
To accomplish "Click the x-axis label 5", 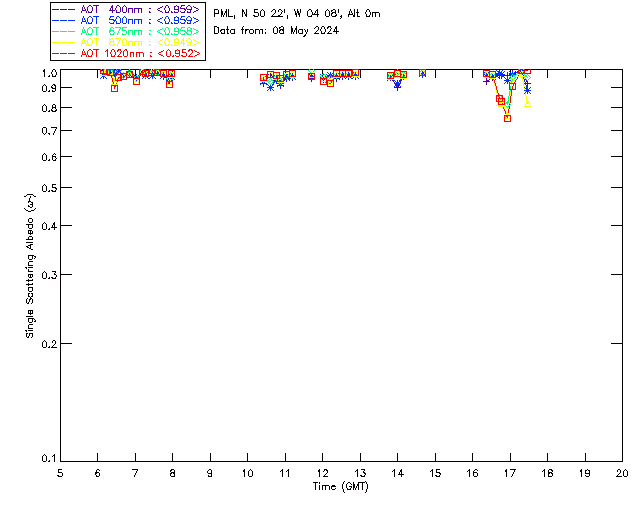I will 60,473.
